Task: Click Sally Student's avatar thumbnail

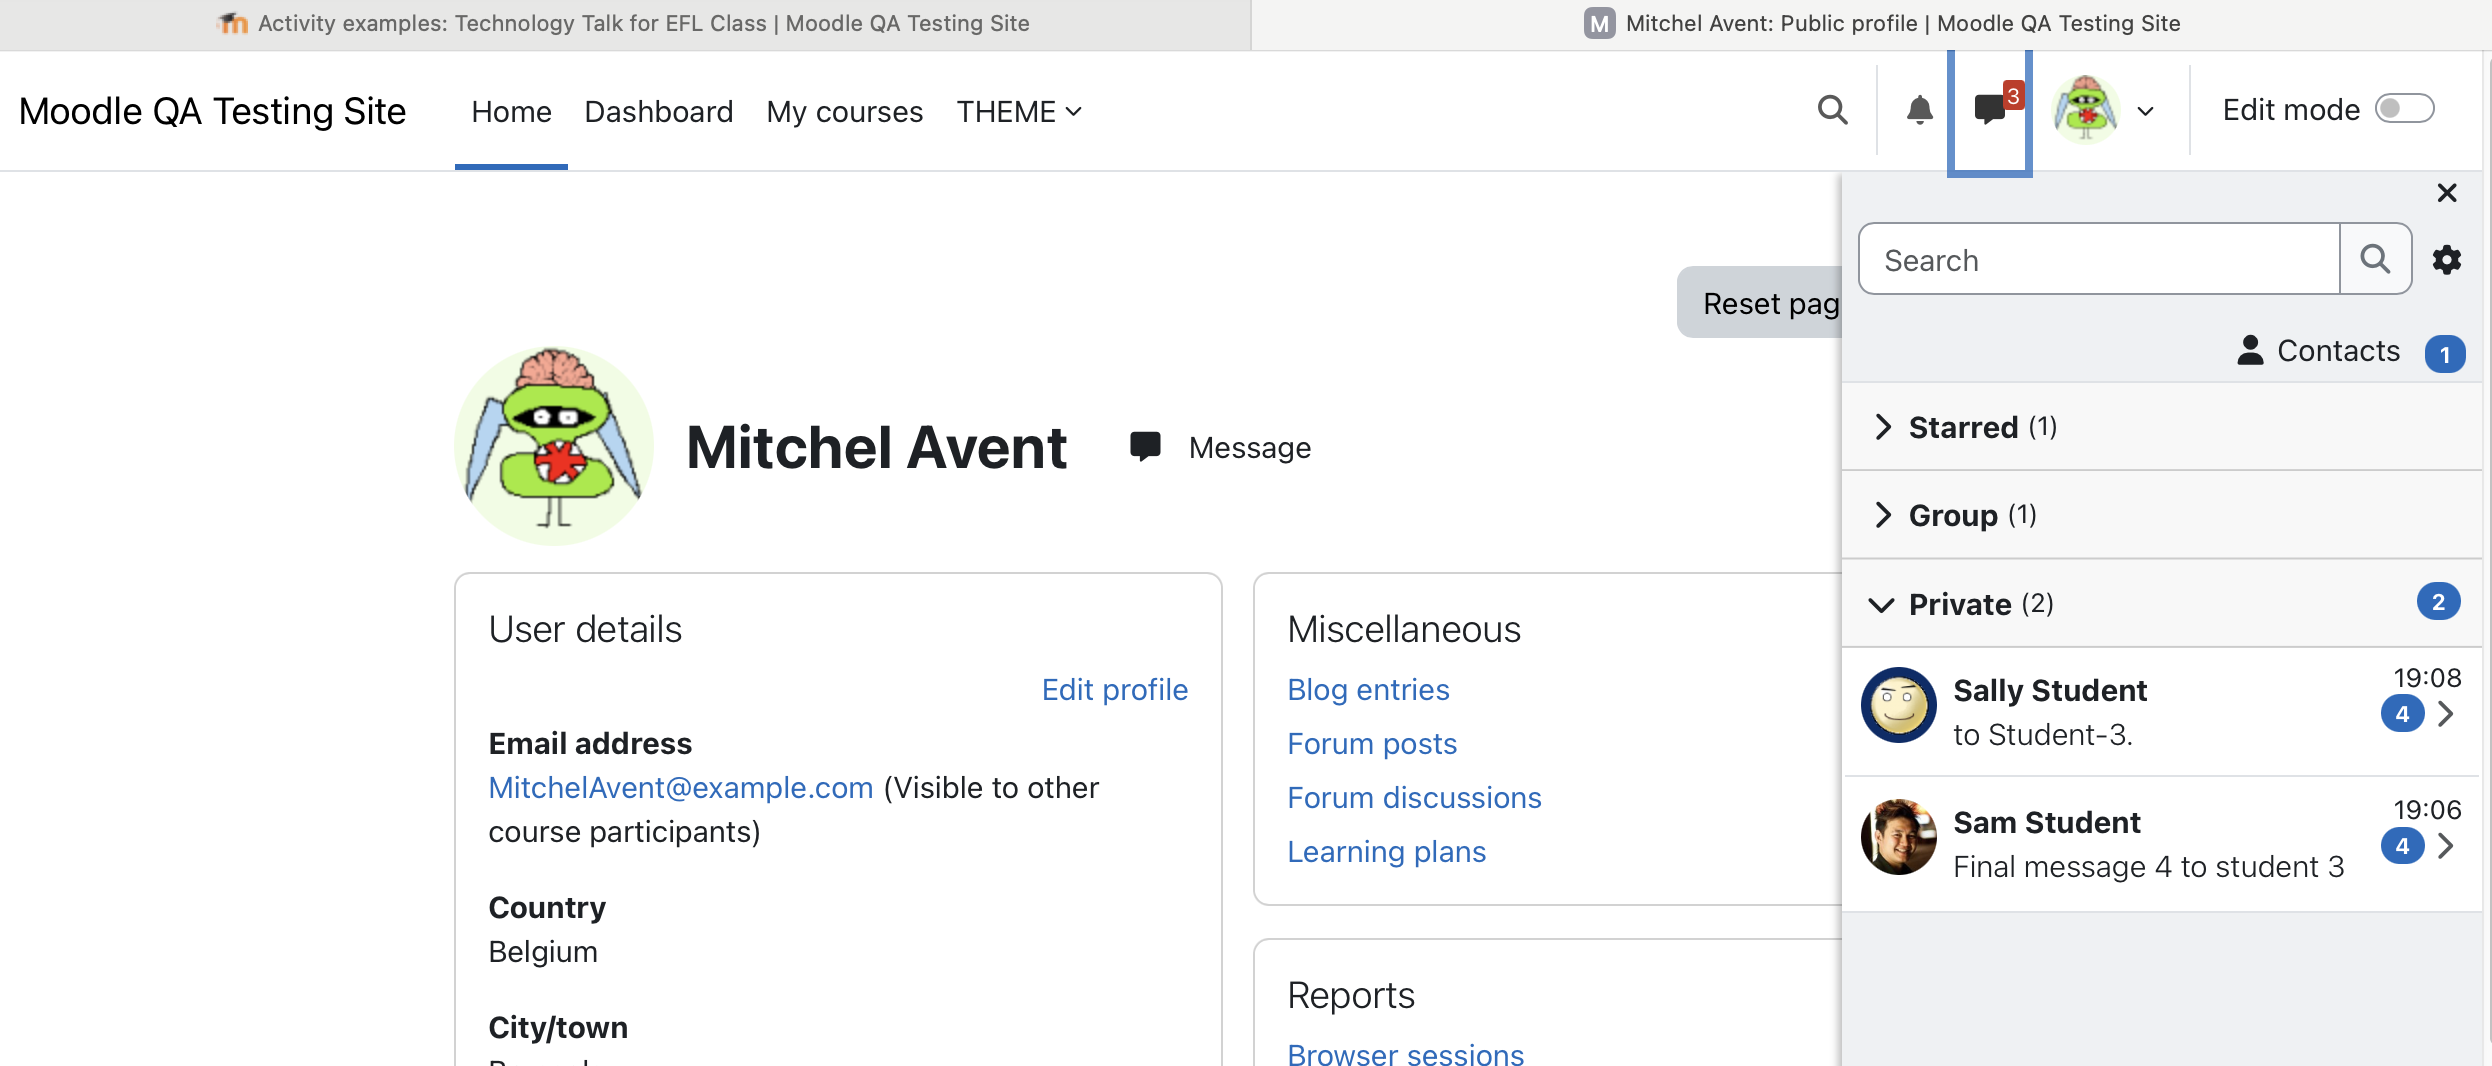Action: tap(1898, 705)
